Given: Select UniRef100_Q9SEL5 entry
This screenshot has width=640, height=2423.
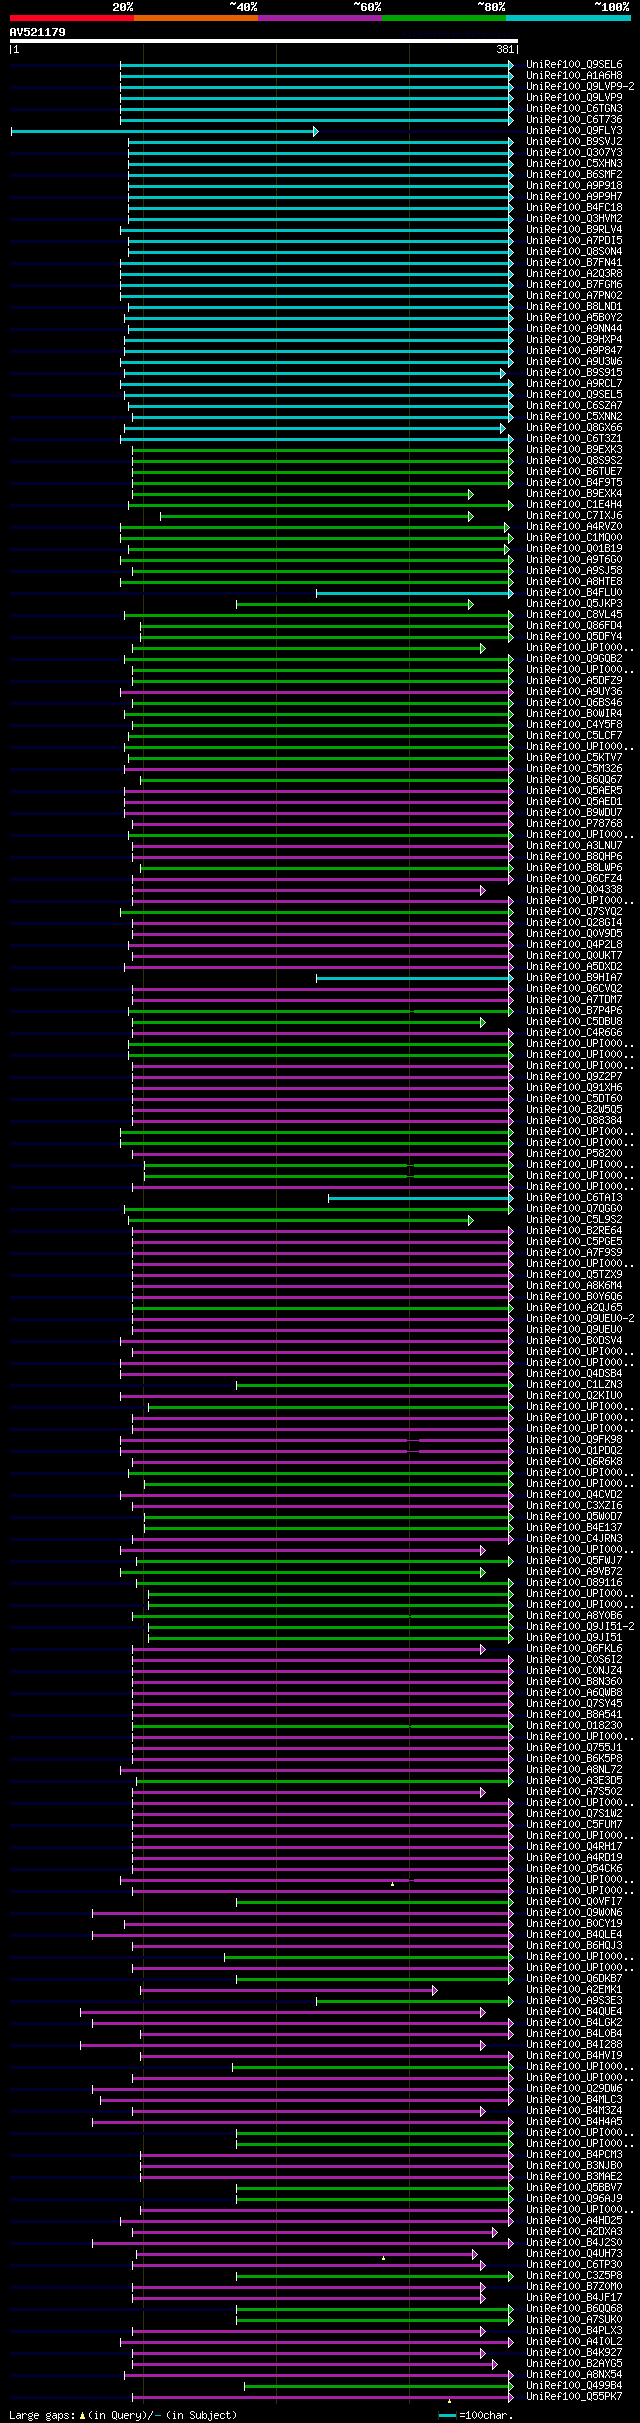Looking at the screenshot, I should 574,395.
